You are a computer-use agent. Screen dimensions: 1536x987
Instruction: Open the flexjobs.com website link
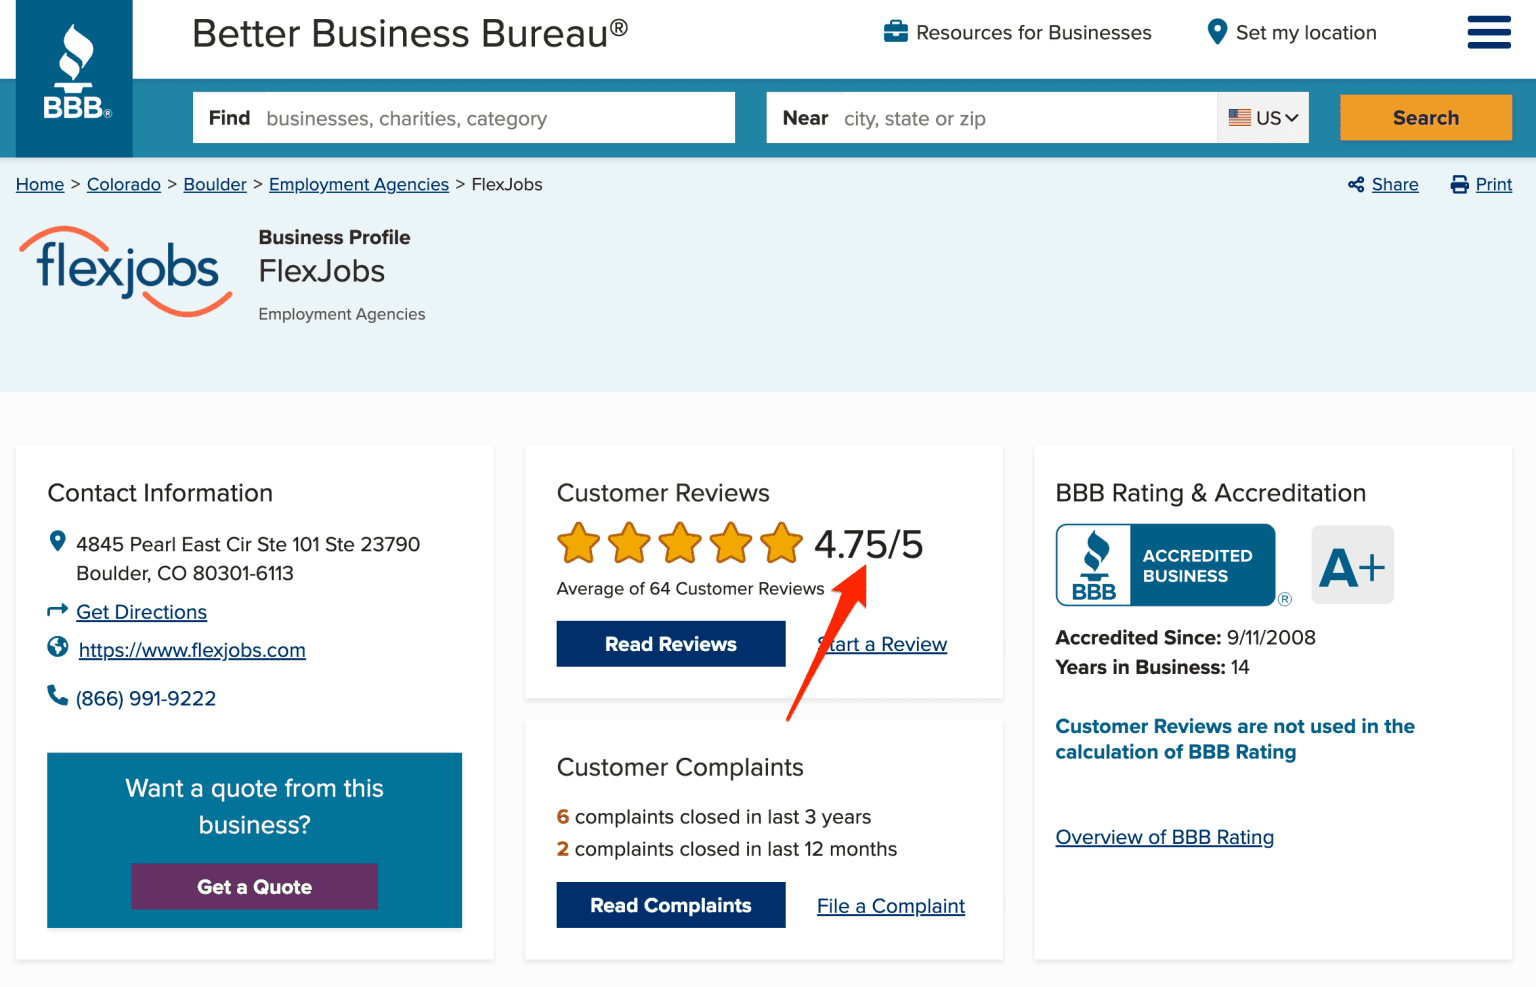point(192,650)
